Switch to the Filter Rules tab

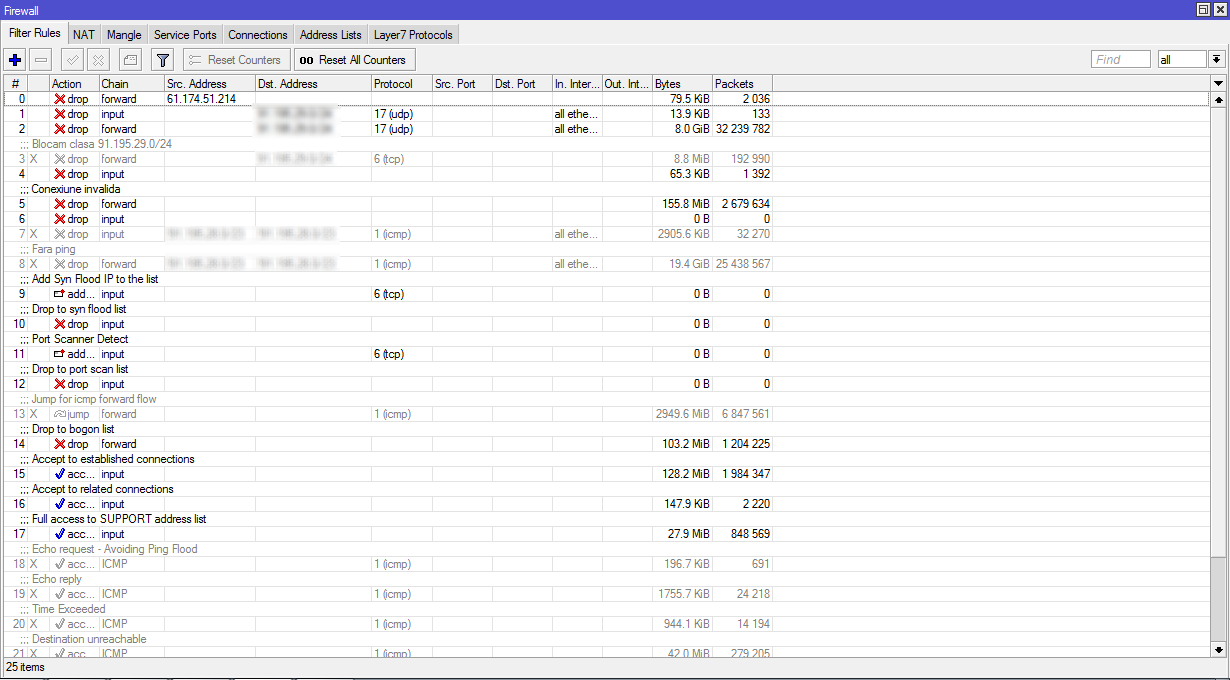click(35, 33)
